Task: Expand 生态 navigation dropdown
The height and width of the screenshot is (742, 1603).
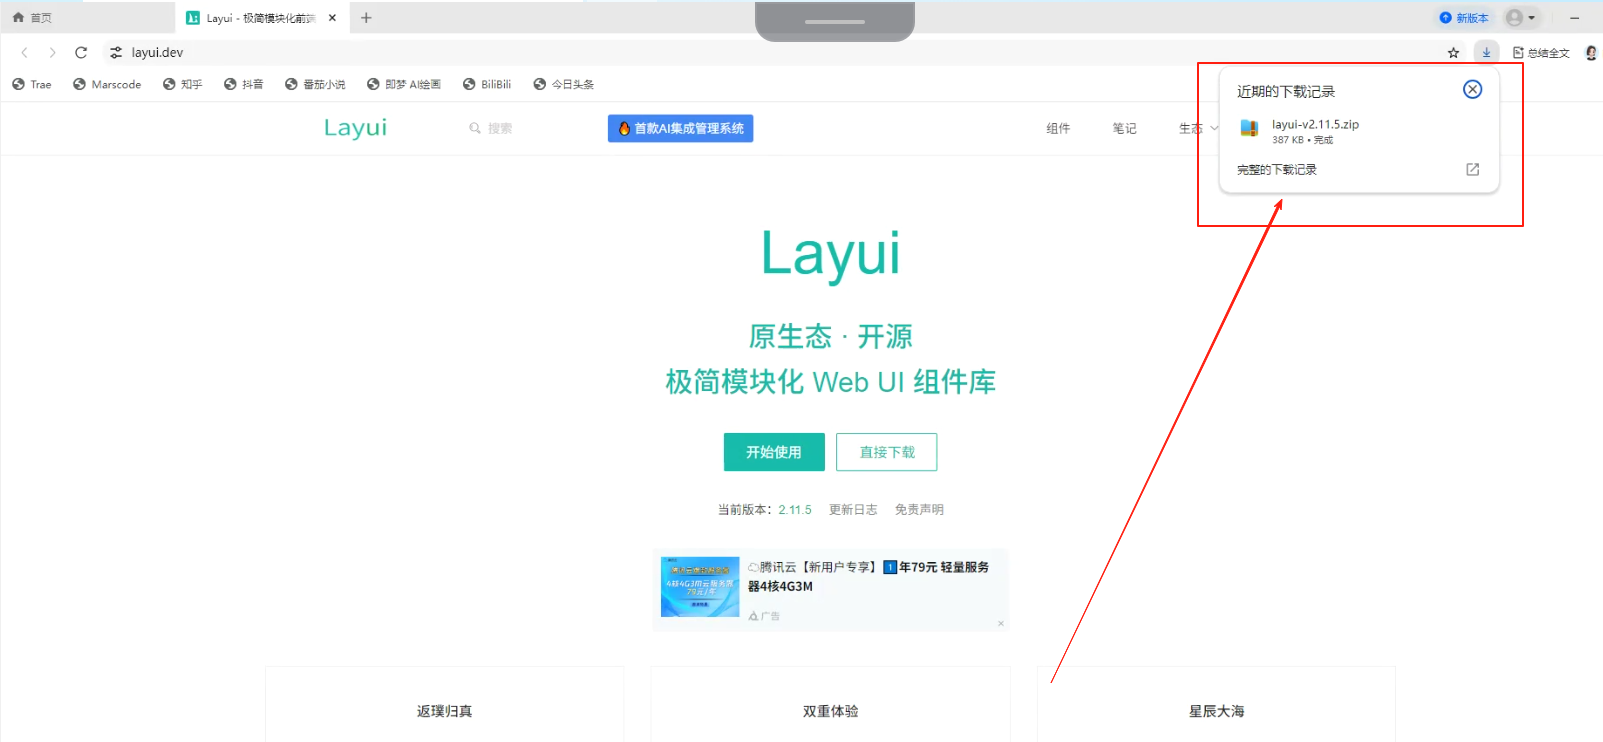Action: tap(1198, 128)
